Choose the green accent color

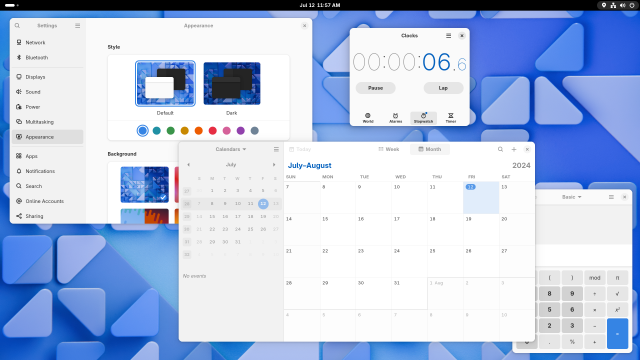click(171, 131)
